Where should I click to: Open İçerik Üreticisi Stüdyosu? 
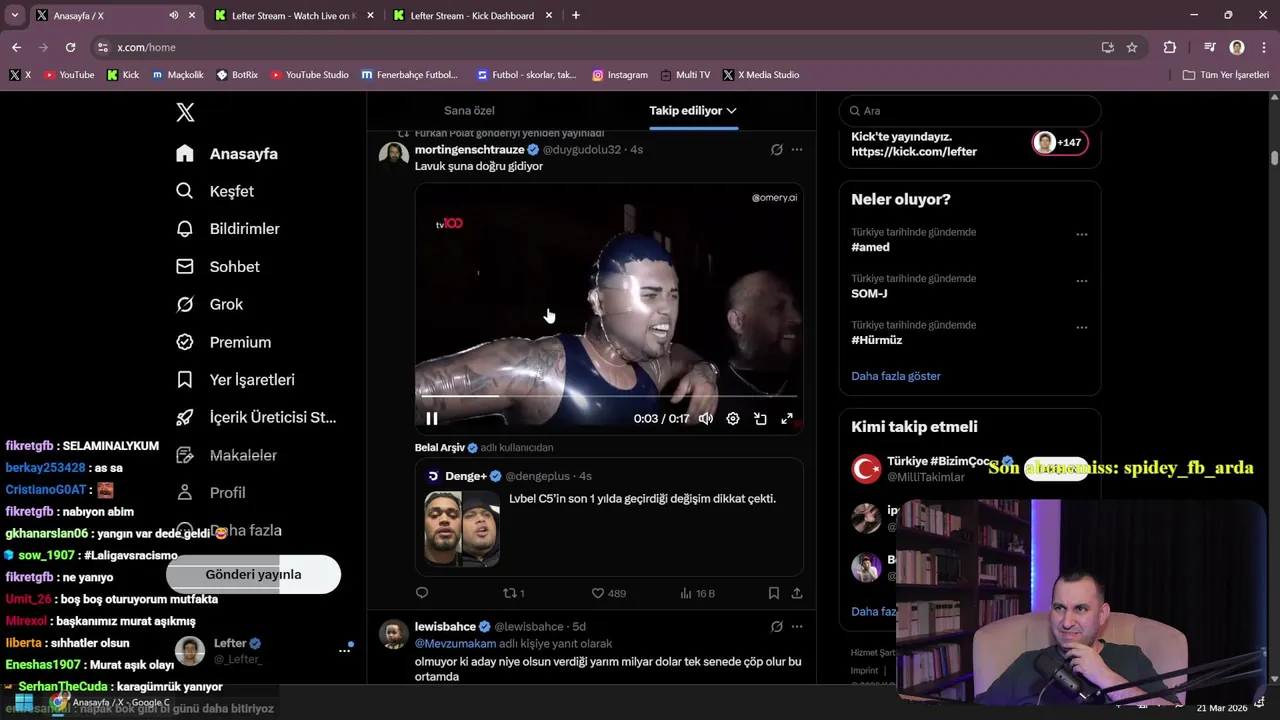(256, 417)
